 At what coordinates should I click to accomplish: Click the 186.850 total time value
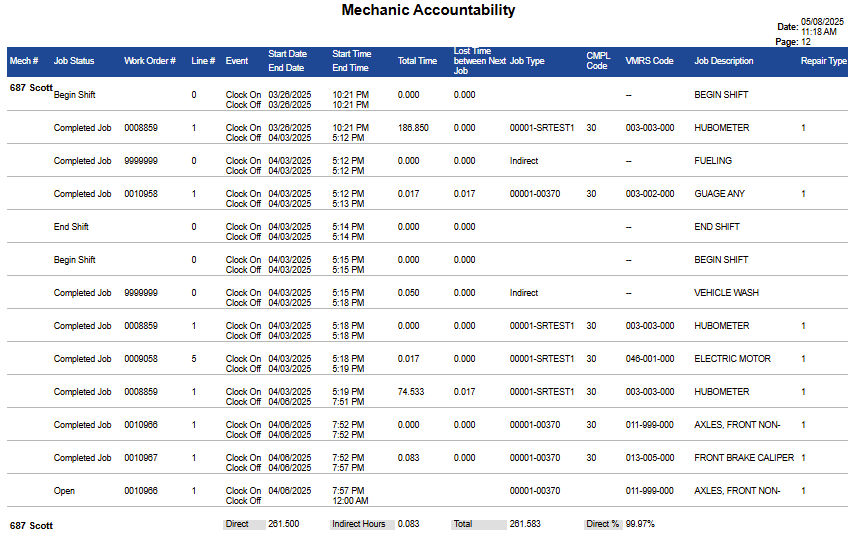(413, 128)
